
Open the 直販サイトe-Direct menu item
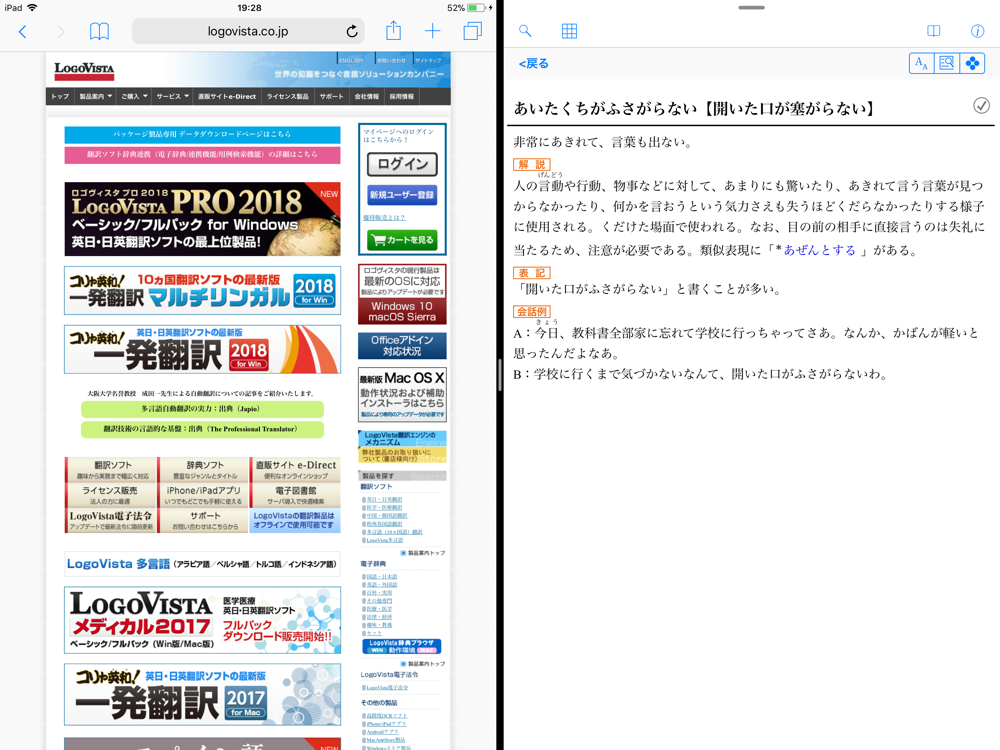coord(227,96)
